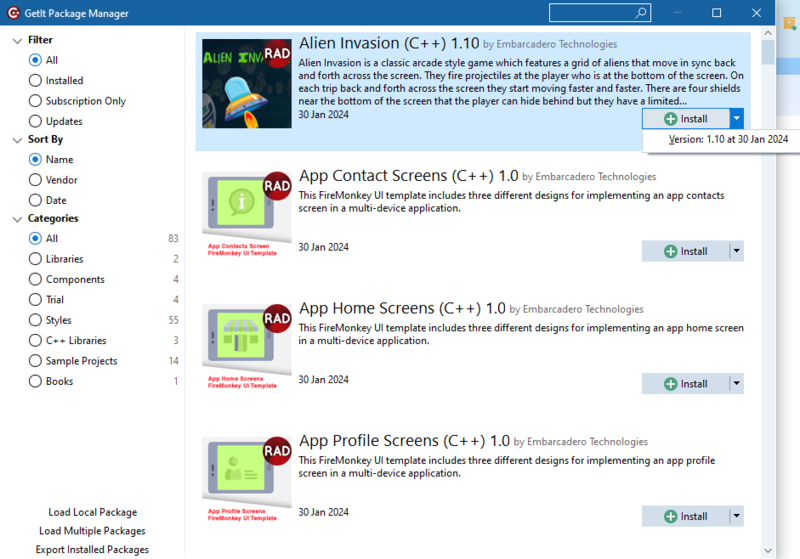
Task: Sort packages by Vendor
Action: [x=35, y=180]
